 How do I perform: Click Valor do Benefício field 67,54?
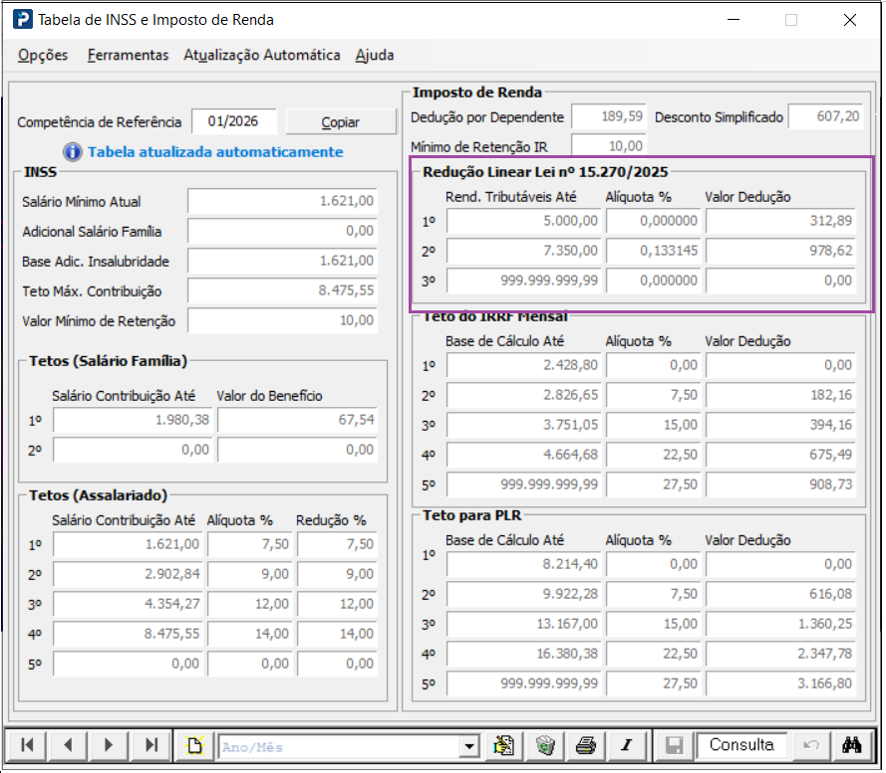[297, 420]
